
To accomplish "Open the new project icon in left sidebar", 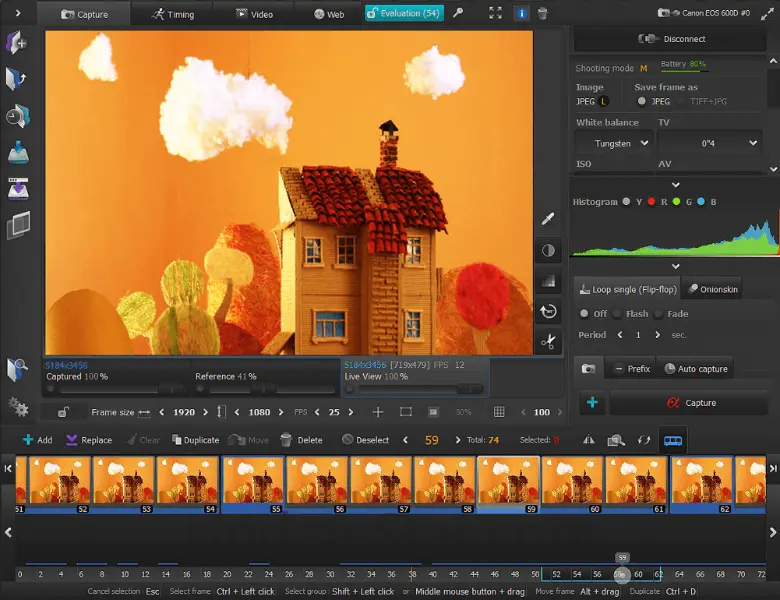I will (x=17, y=43).
